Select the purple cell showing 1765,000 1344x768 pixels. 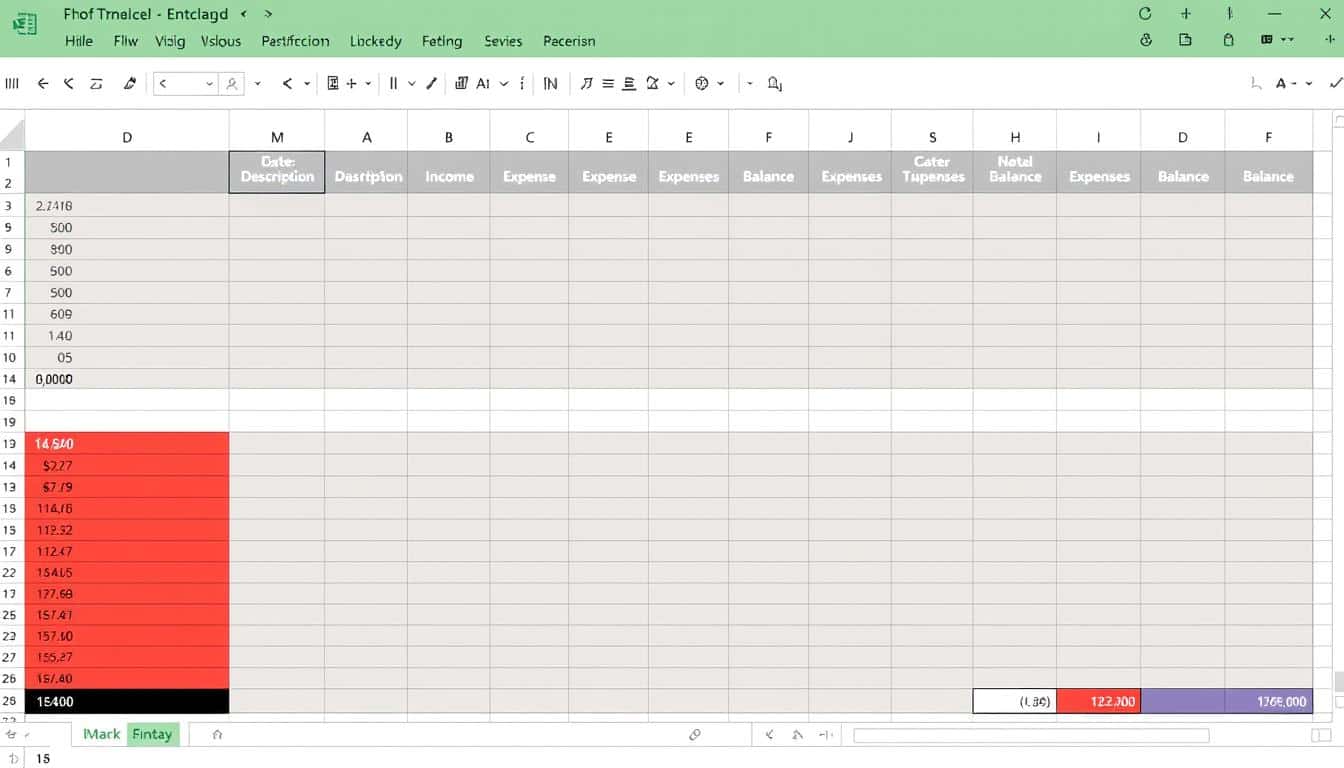[1268, 701]
